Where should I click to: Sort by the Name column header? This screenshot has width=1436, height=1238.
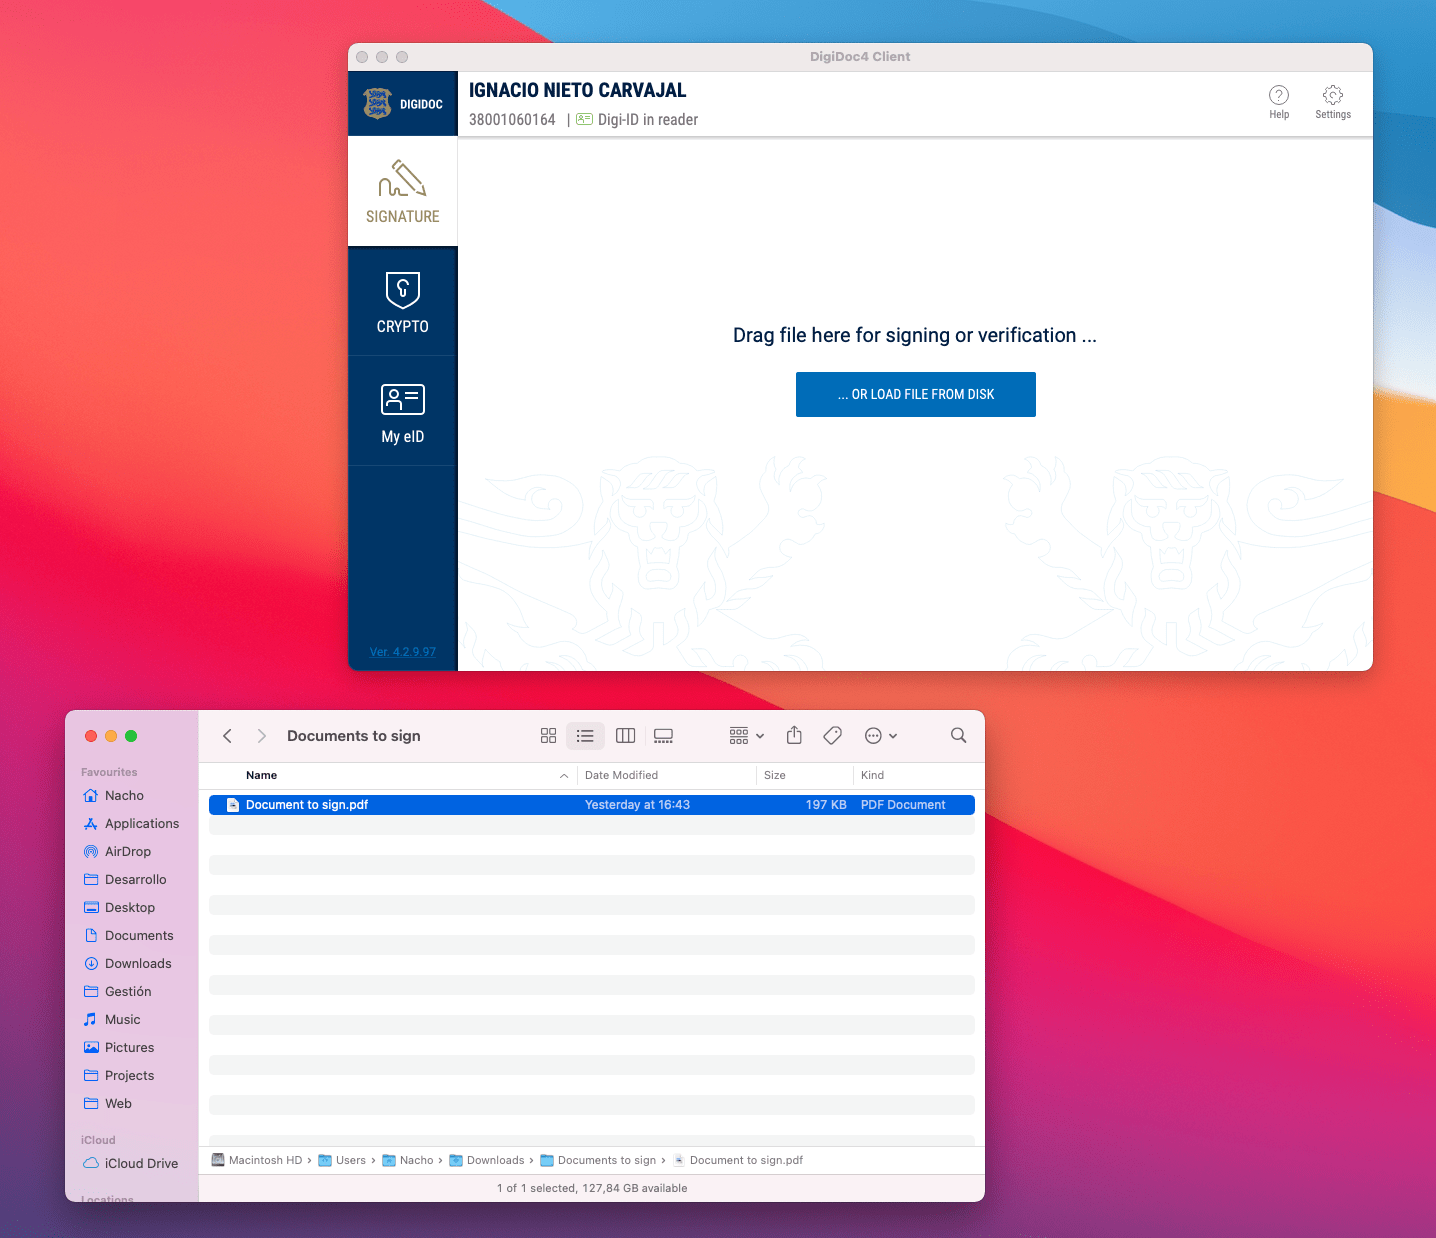pos(262,775)
